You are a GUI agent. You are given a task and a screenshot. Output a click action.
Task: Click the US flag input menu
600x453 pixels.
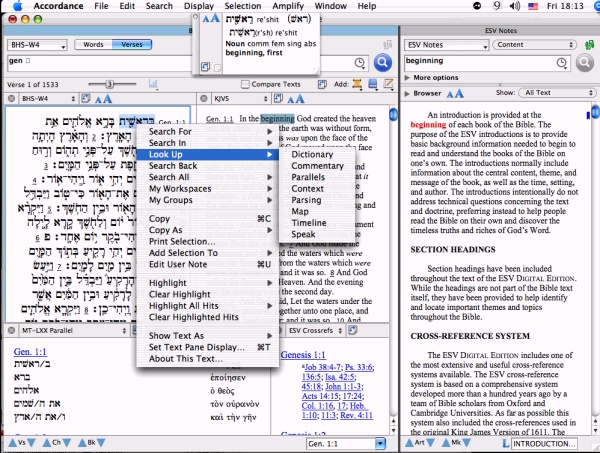pyautogui.click(x=533, y=6)
